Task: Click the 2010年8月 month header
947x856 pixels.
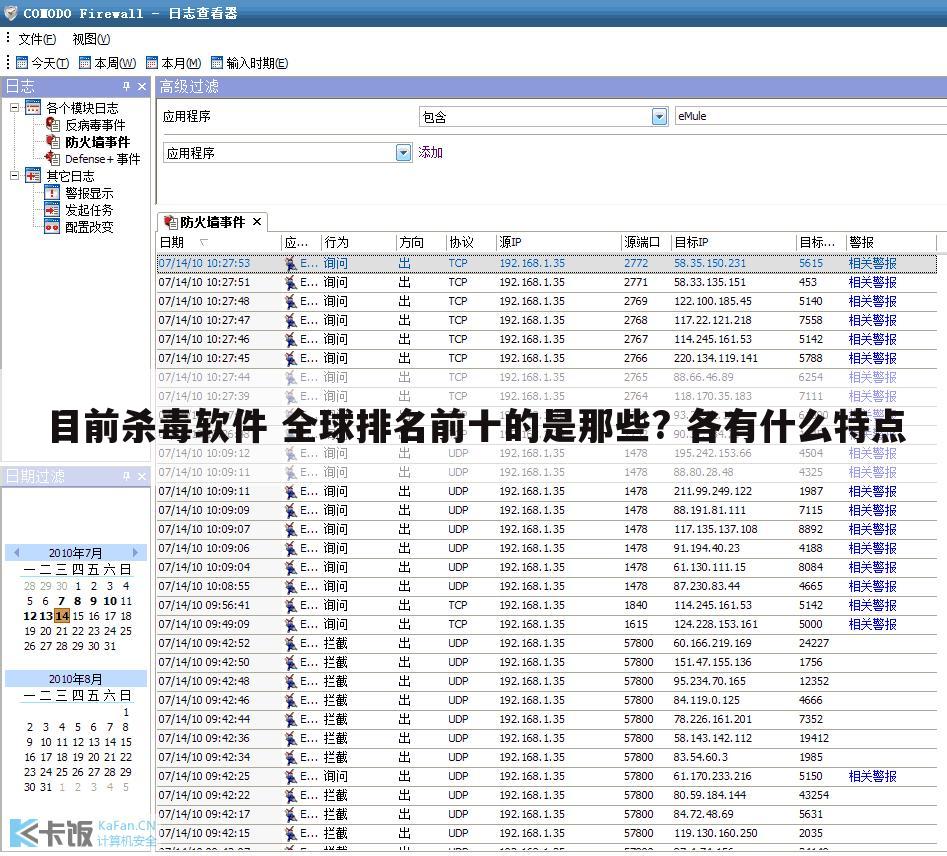Action: pyautogui.click(x=75, y=679)
